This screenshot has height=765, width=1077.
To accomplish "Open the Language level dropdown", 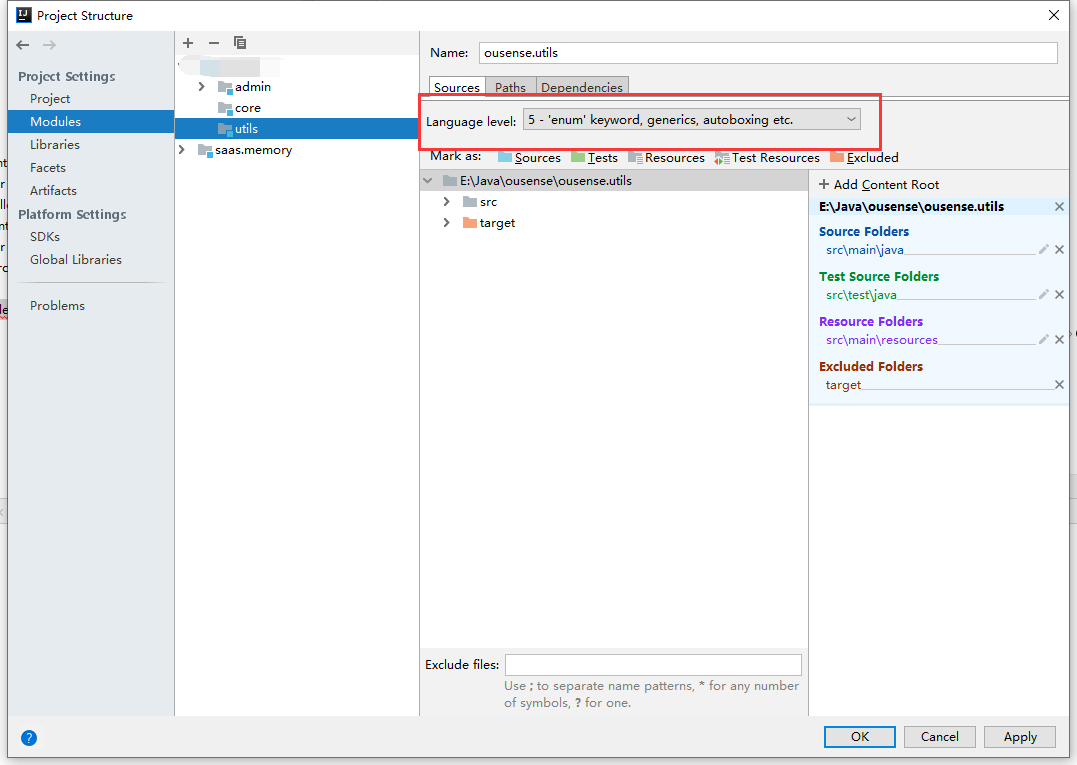I will tap(851, 119).
